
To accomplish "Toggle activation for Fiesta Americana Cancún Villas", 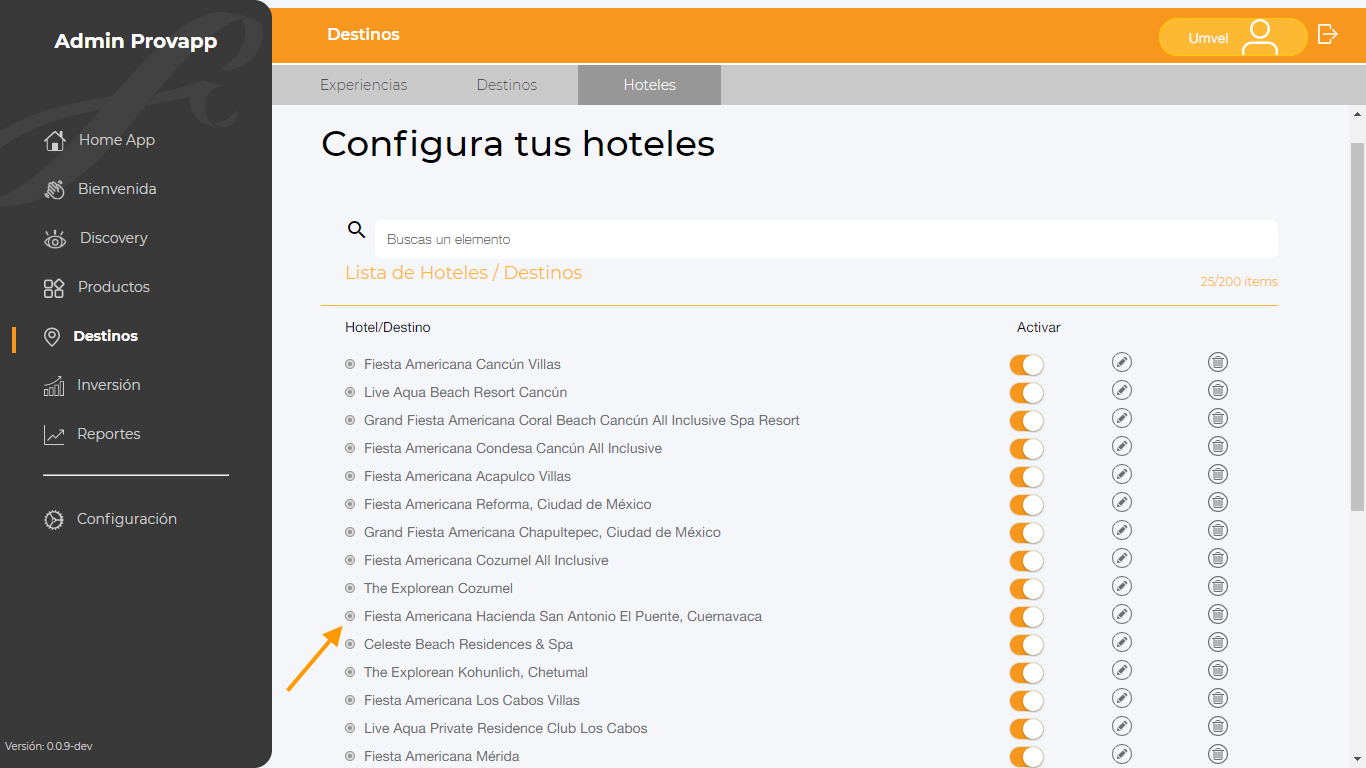I will pos(1027,365).
